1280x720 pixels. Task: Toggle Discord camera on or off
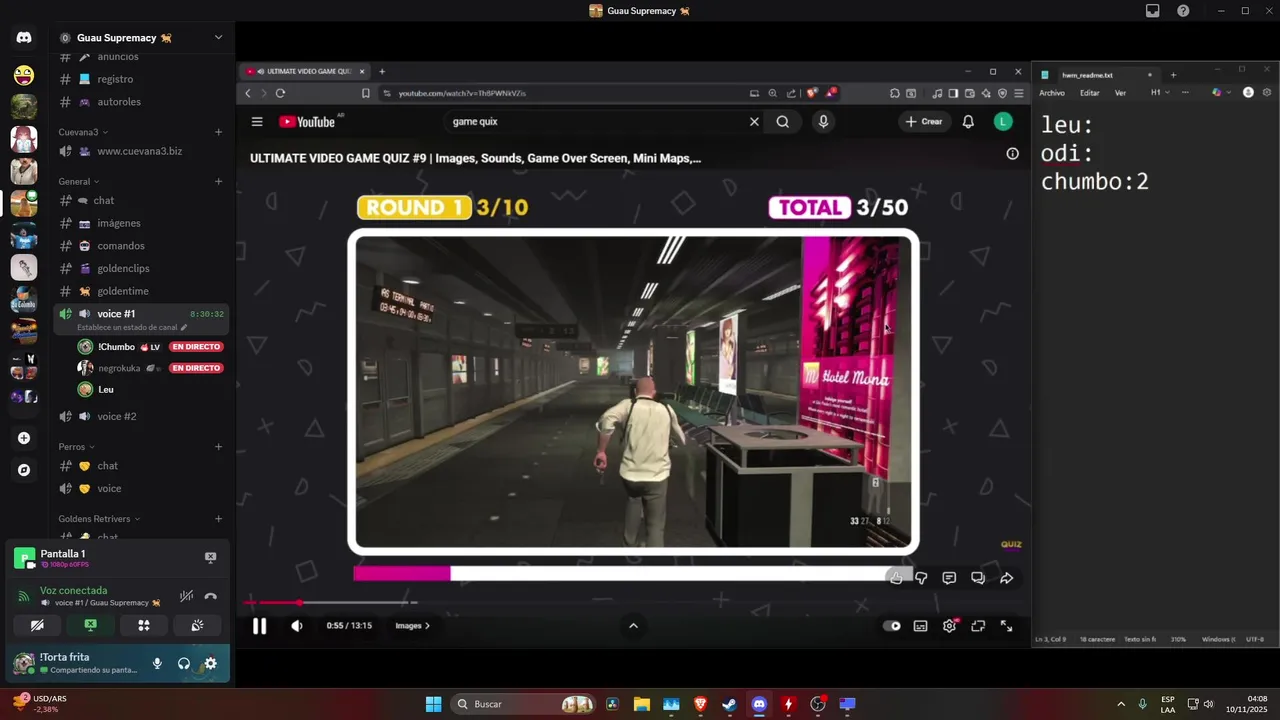37,625
